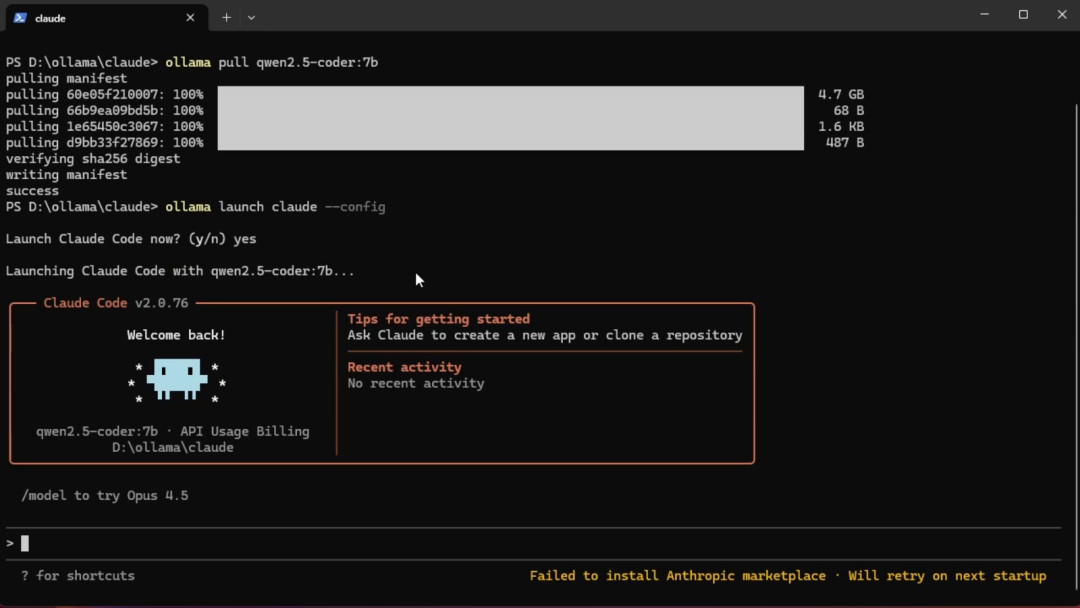Click 'No recent activity' text

(x=415, y=384)
